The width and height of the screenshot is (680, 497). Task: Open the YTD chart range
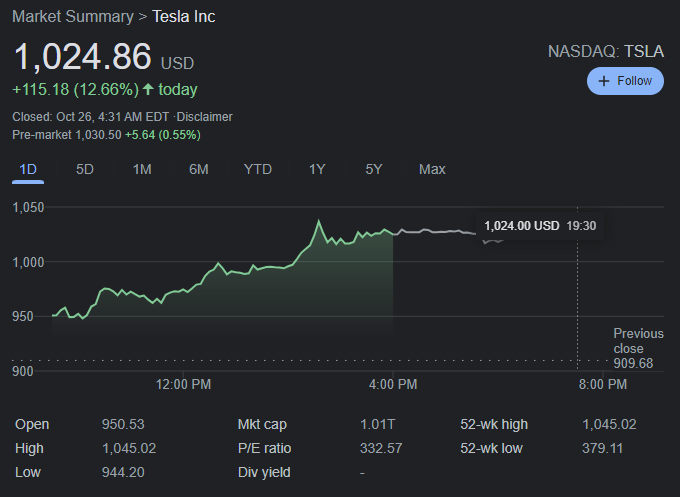258,169
